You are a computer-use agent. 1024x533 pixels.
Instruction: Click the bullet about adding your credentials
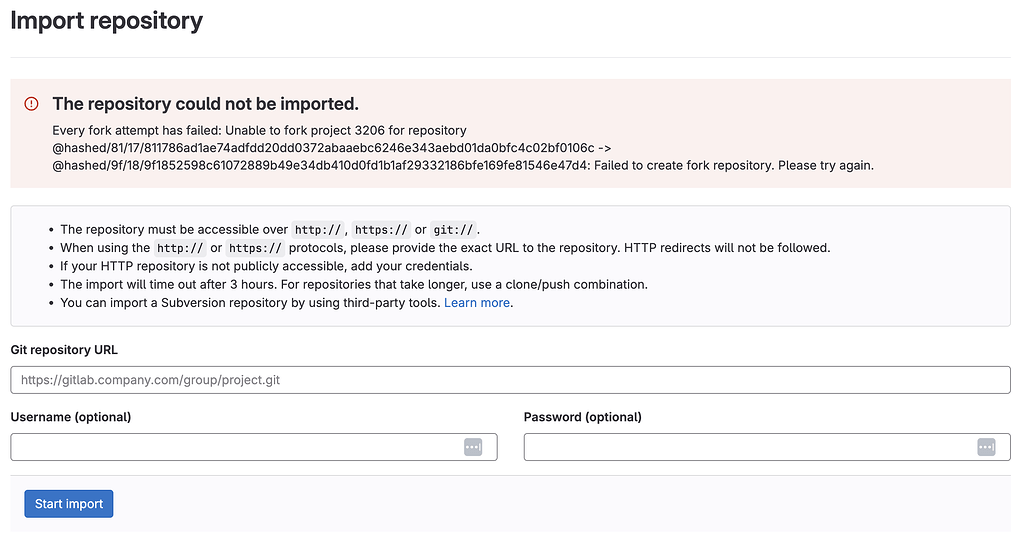pyautogui.click(x=266, y=266)
